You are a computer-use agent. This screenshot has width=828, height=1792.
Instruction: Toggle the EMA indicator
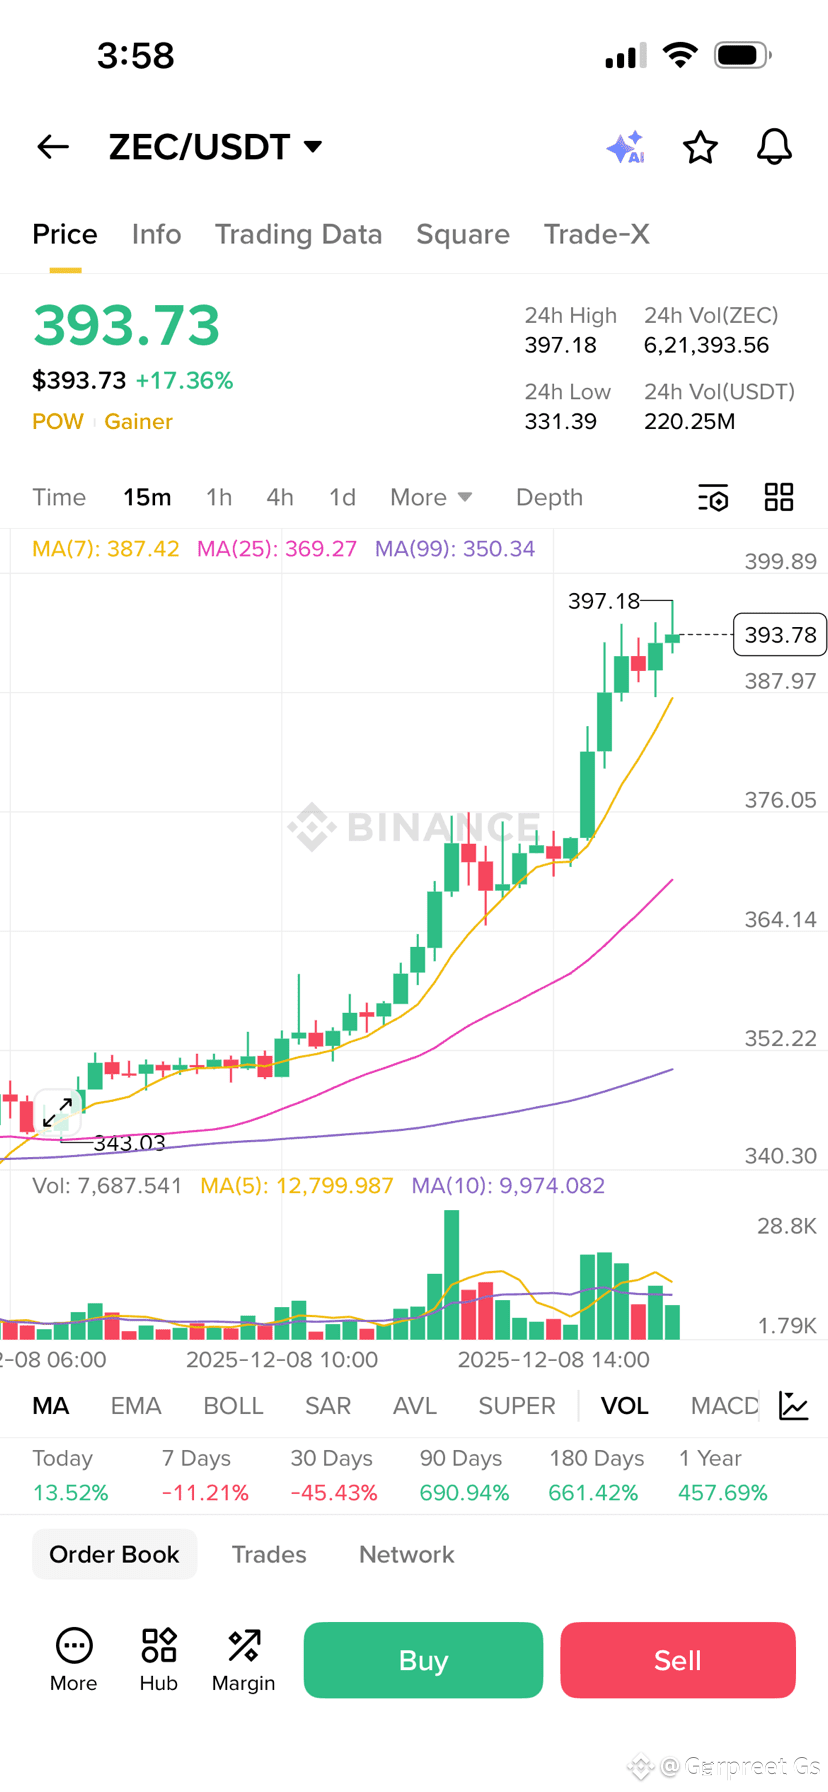[x=136, y=1406]
